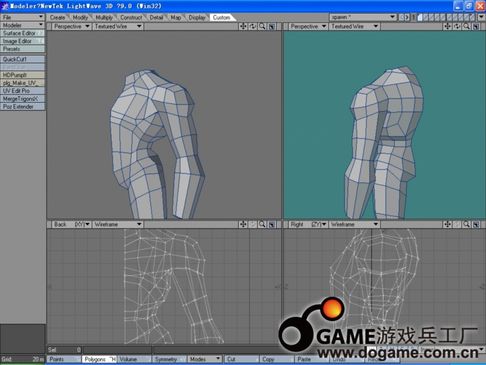The image size is (486, 365).
Task: Click the maximize icon in top-left Perspective viewport
Action: tap(272, 26)
